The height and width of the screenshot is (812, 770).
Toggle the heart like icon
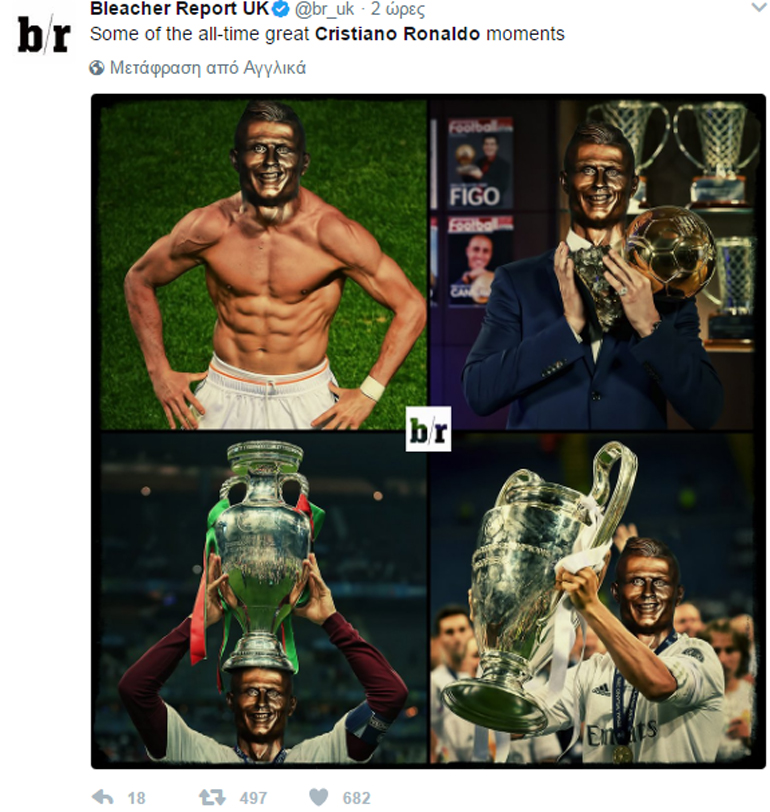point(318,798)
